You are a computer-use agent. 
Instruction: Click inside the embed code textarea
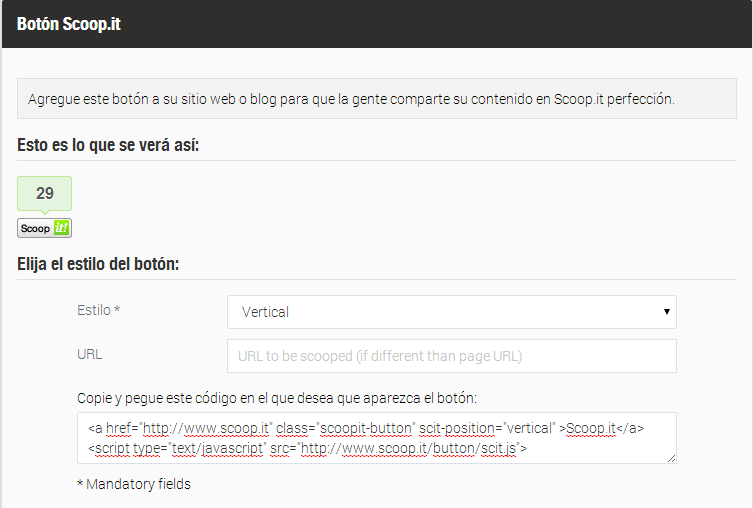click(x=377, y=438)
